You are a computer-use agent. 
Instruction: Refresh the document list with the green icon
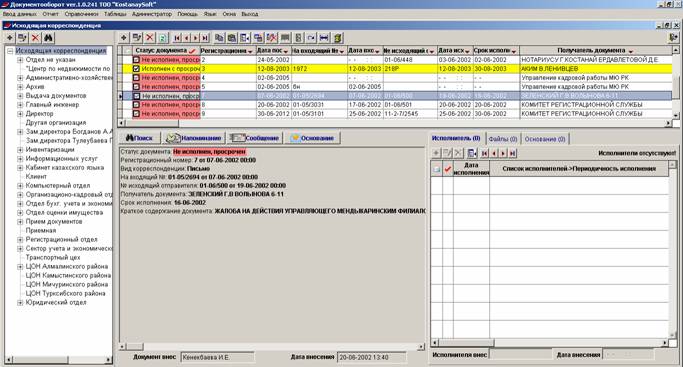162,38
